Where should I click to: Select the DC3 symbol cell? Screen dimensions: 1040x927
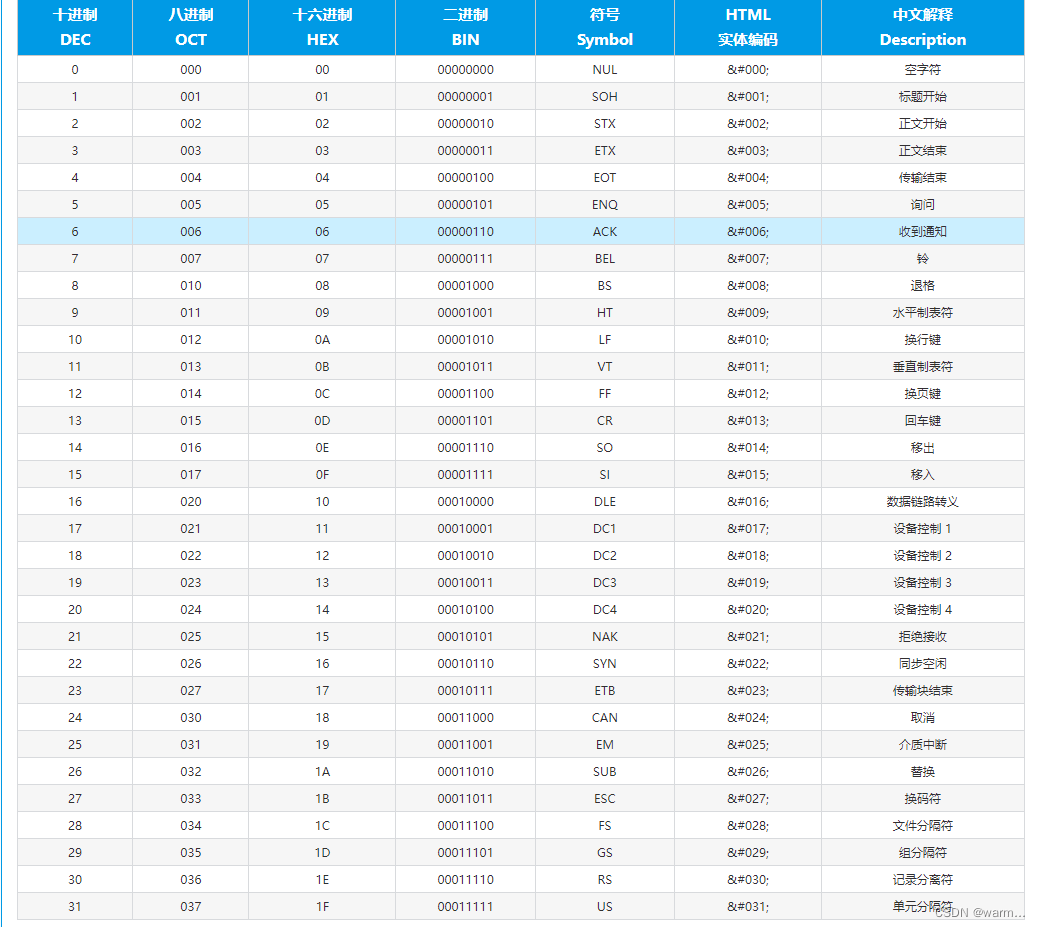coord(605,583)
